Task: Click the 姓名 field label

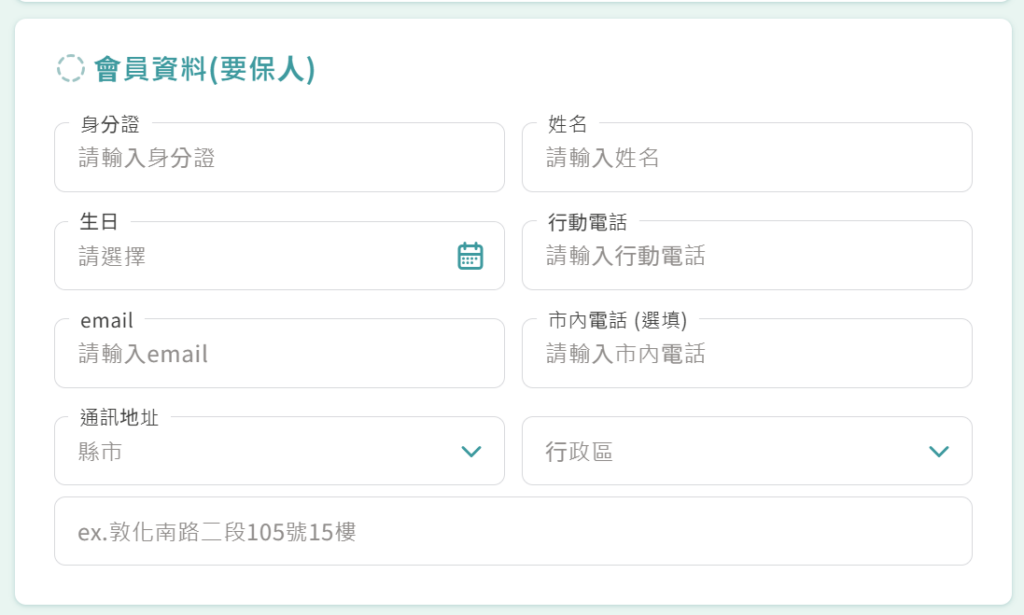Action: pyautogui.click(x=568, y=125)
